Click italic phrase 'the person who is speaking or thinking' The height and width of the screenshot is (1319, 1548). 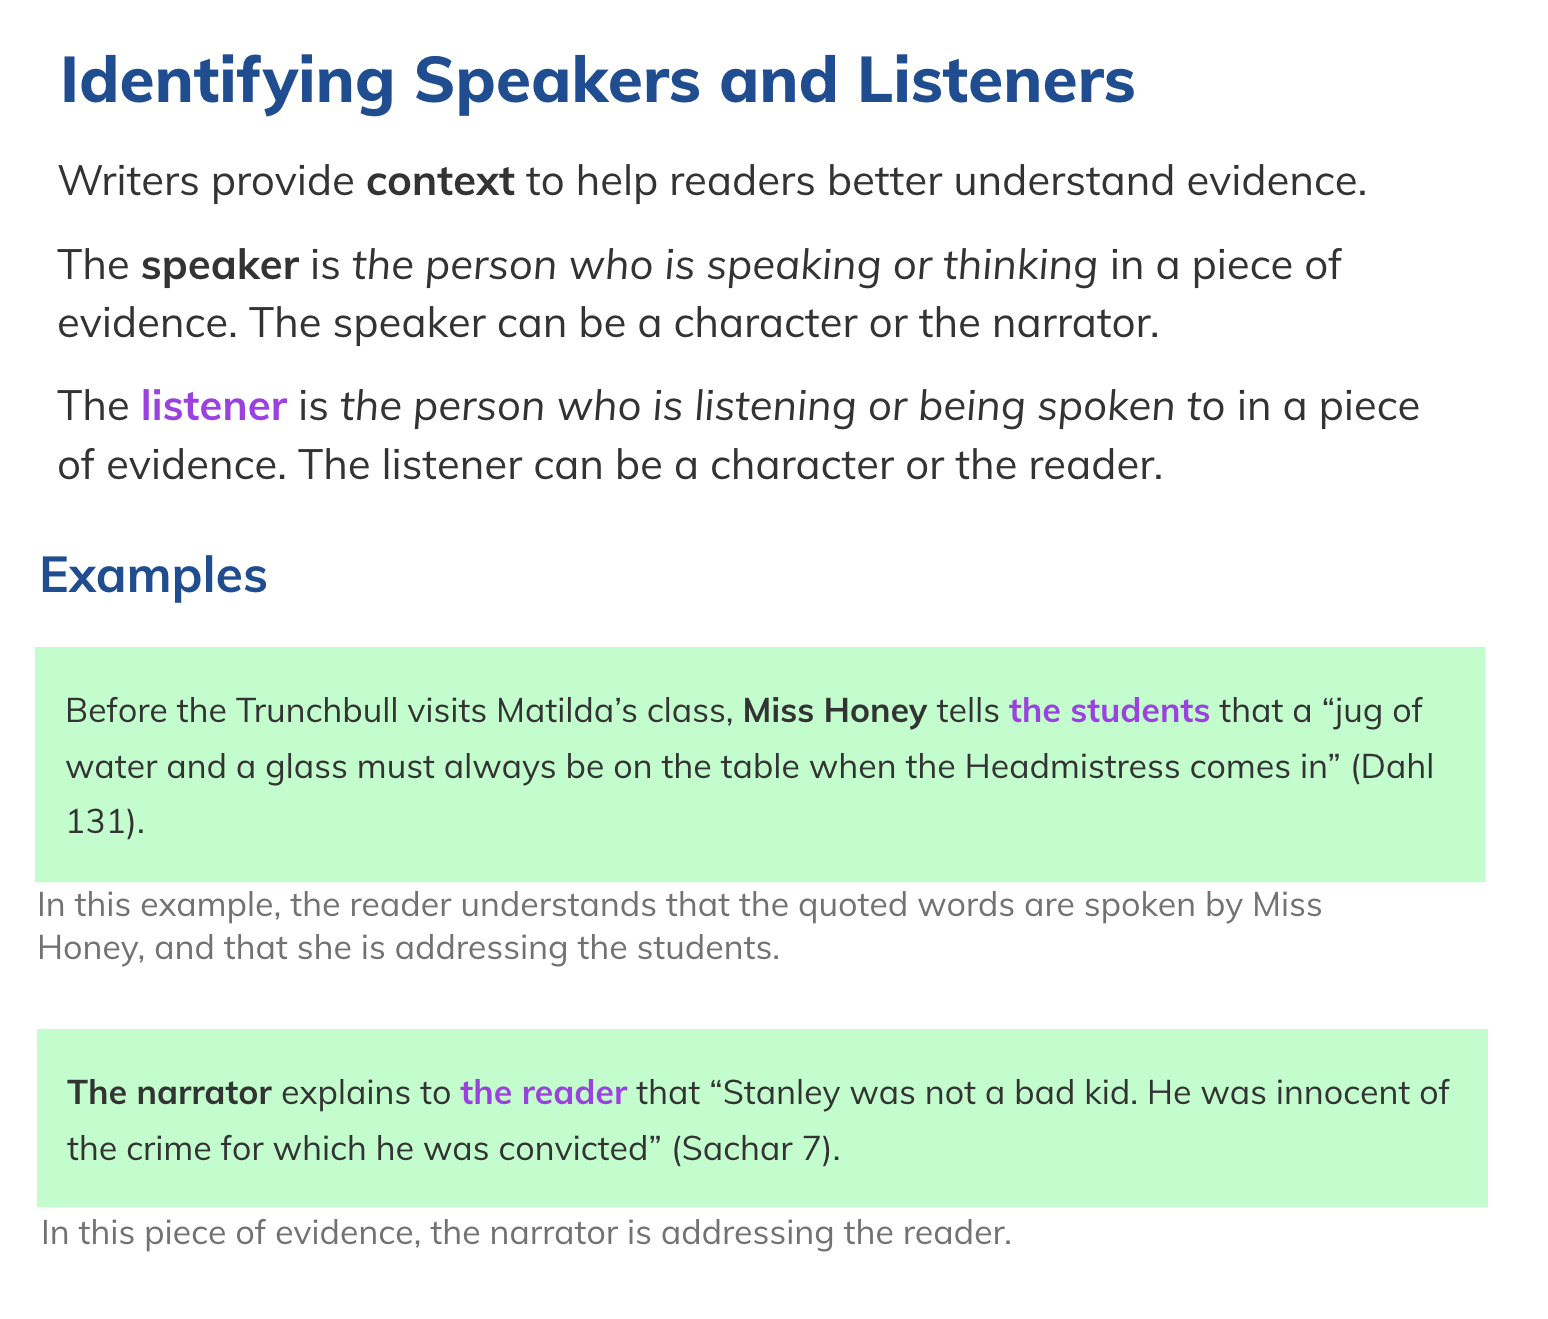tap(725, 266)
